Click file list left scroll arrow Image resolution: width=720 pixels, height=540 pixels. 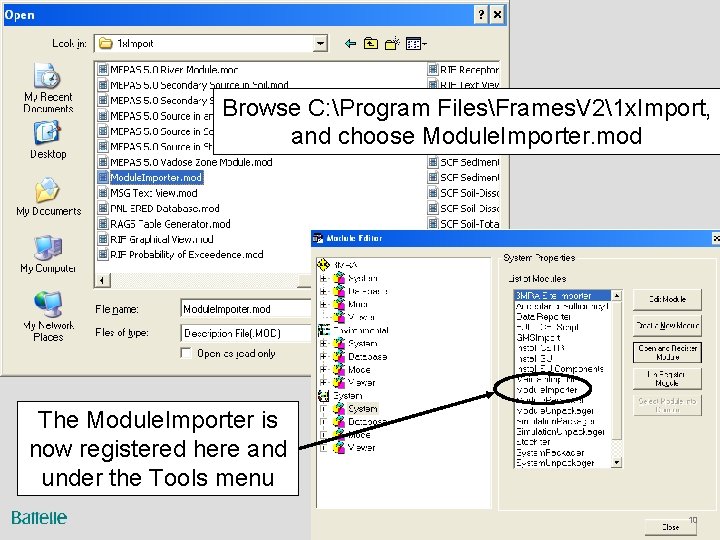(102, 280)
